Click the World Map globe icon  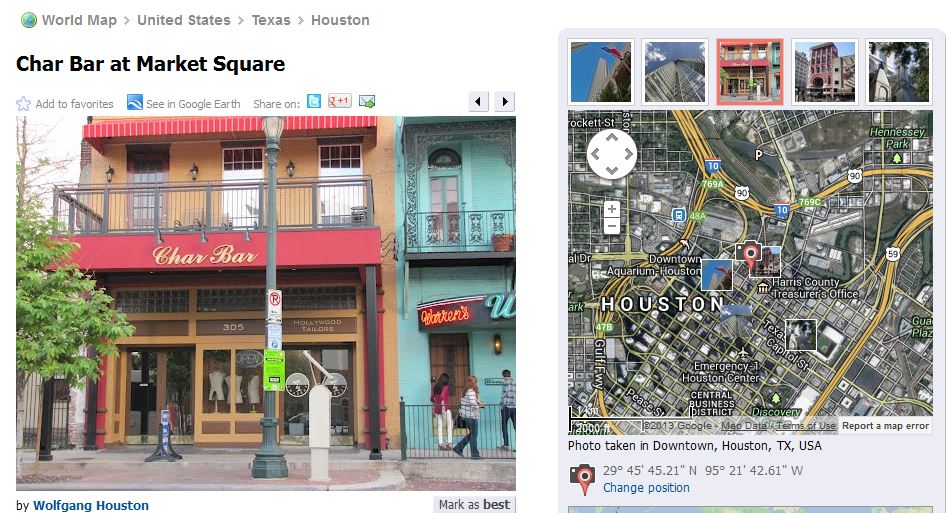pos(29,20)
